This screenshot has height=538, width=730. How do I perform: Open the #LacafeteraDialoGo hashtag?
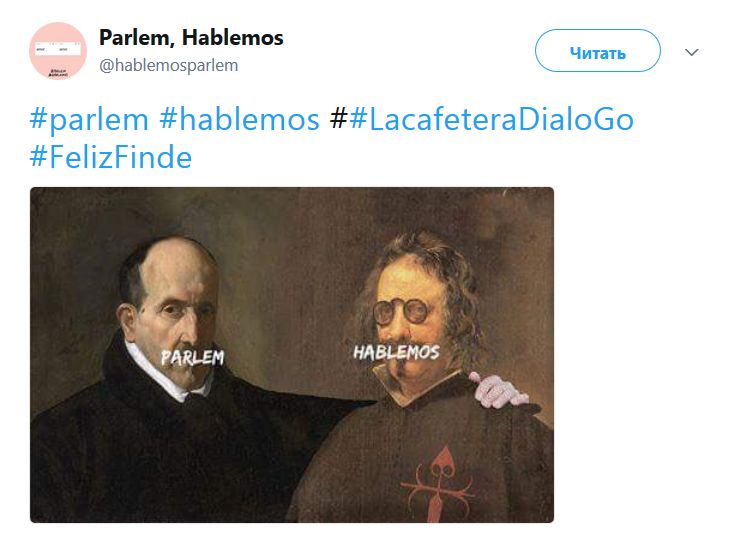491,119
